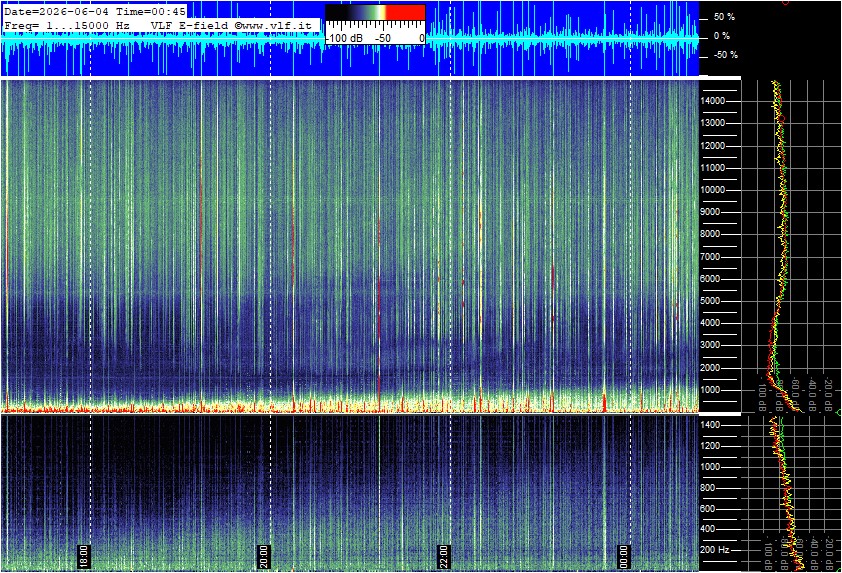Screen dimensions: 842x573
Task: Click the 8000 frequency axis label
Action: click(x=710, y=234)
